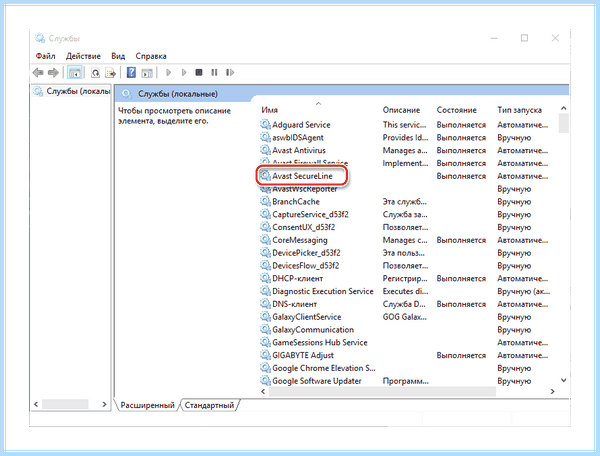600x456 pixels.
Task: Select Google Software Updater service
Action: pyautogui.click(x=316, y=381)
